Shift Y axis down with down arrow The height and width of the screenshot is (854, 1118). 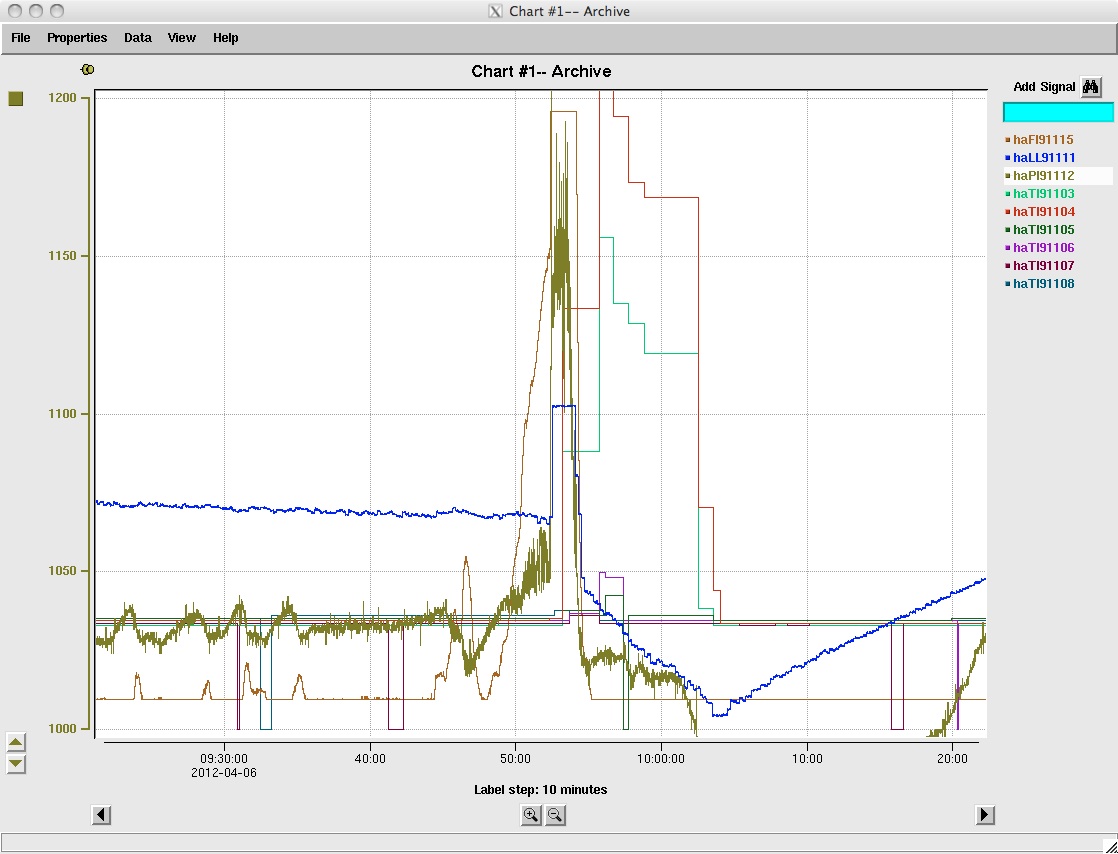(x=16, y=764)
